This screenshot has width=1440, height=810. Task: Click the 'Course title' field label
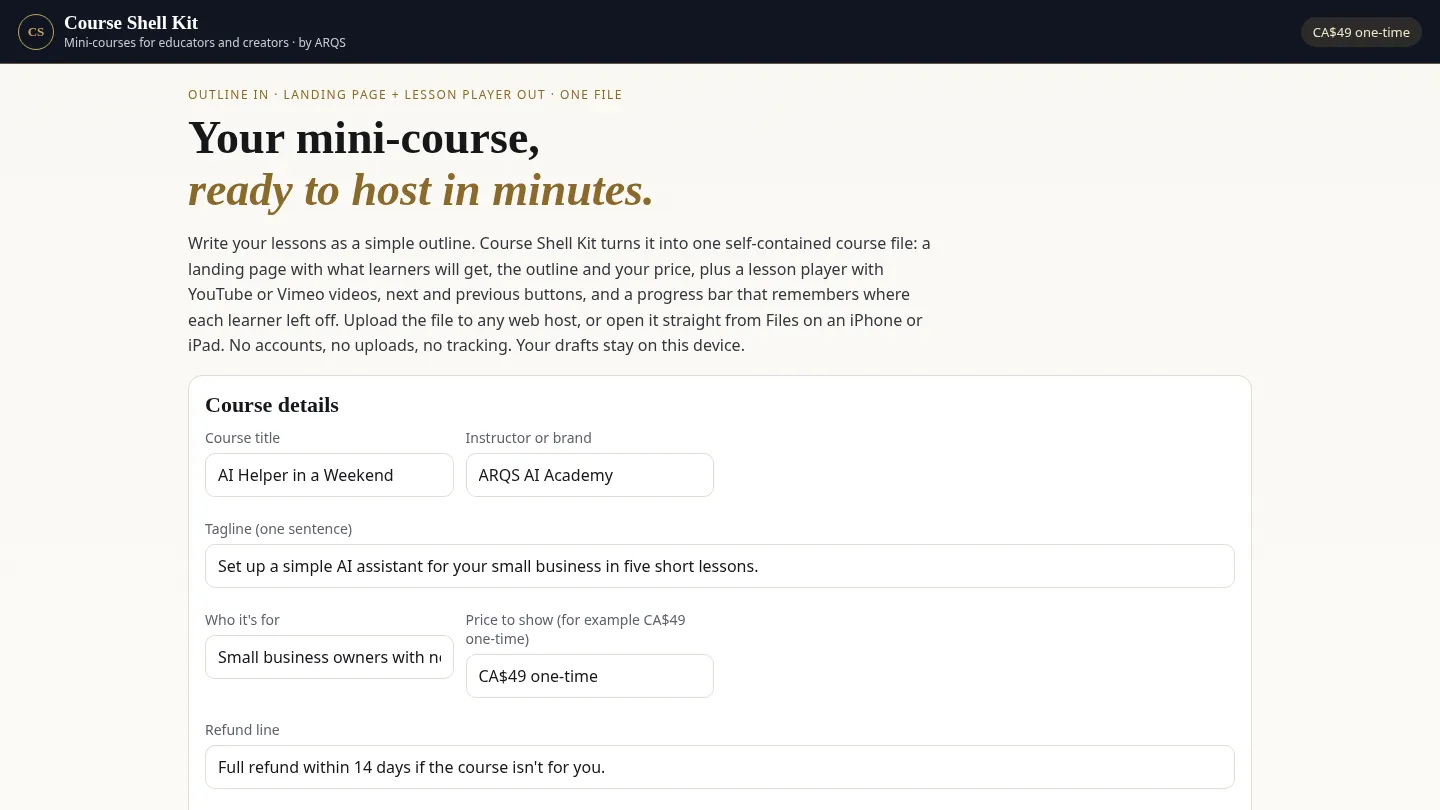pyautogui.click(x=242, y=438)
